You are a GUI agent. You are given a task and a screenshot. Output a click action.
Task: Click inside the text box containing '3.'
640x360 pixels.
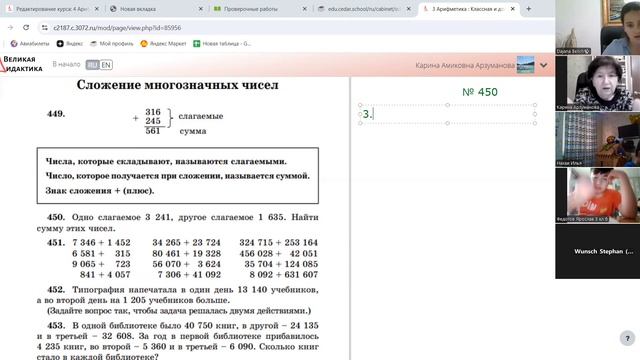coord(447,114)
